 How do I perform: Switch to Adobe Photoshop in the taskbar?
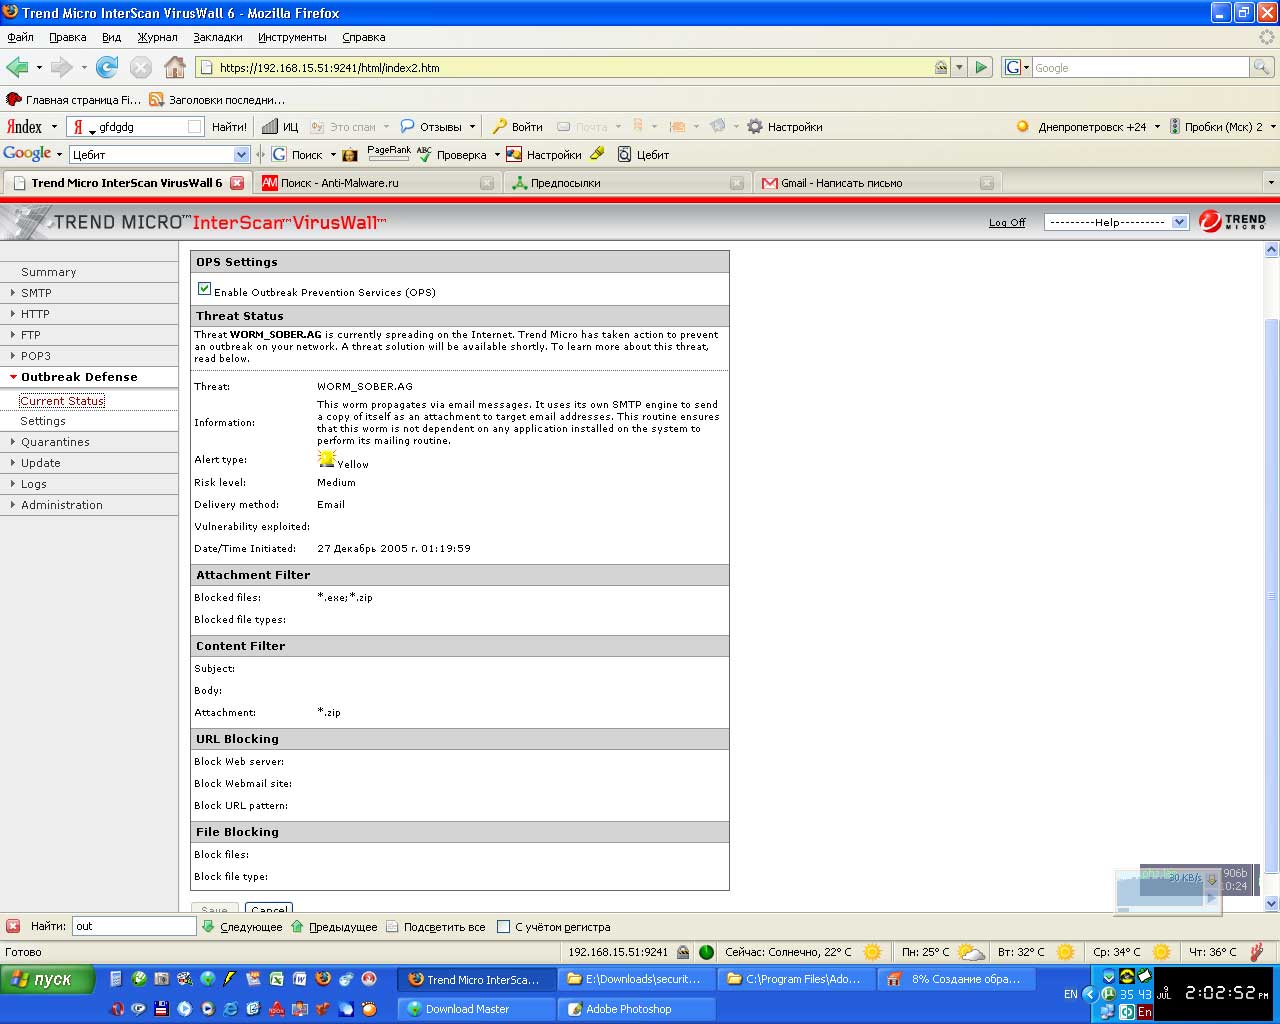637,1009
